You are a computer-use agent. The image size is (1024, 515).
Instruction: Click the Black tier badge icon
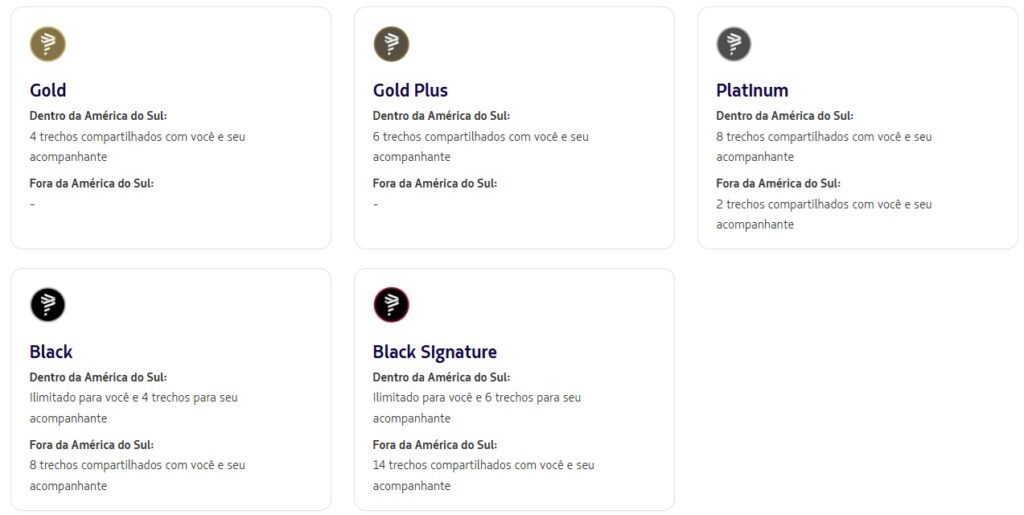(x=48, y=305)
